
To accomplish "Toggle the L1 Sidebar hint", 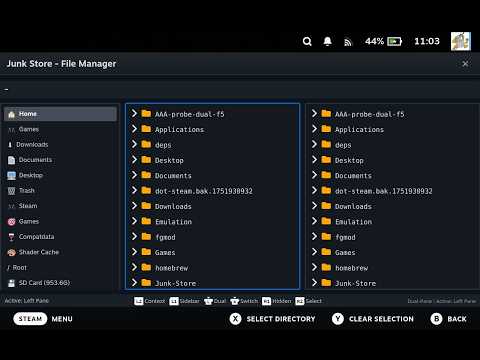I will coord(184,301).
